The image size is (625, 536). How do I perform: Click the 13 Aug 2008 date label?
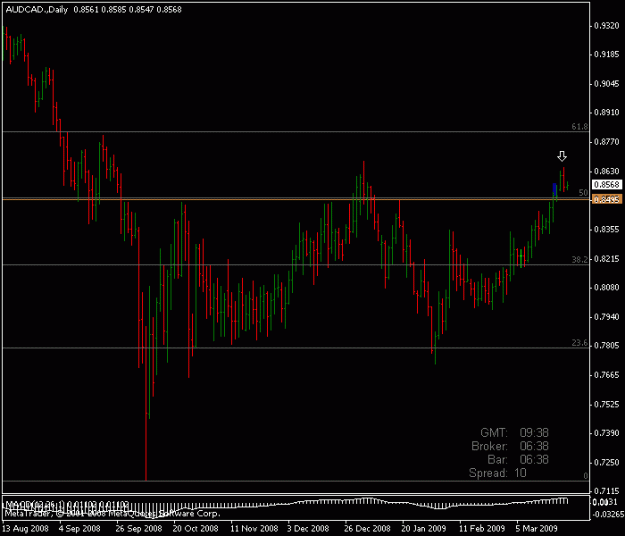[x=26, y=529]
